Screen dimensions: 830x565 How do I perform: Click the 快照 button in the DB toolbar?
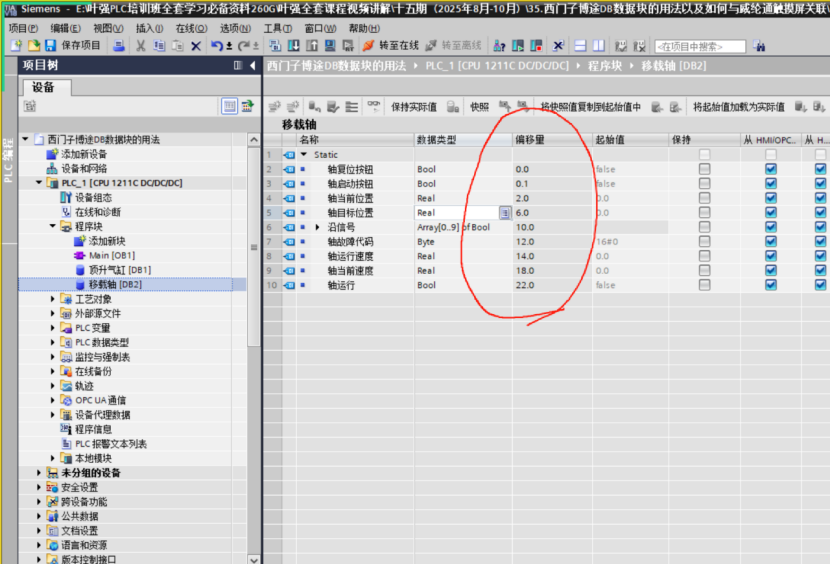(480, 107)
